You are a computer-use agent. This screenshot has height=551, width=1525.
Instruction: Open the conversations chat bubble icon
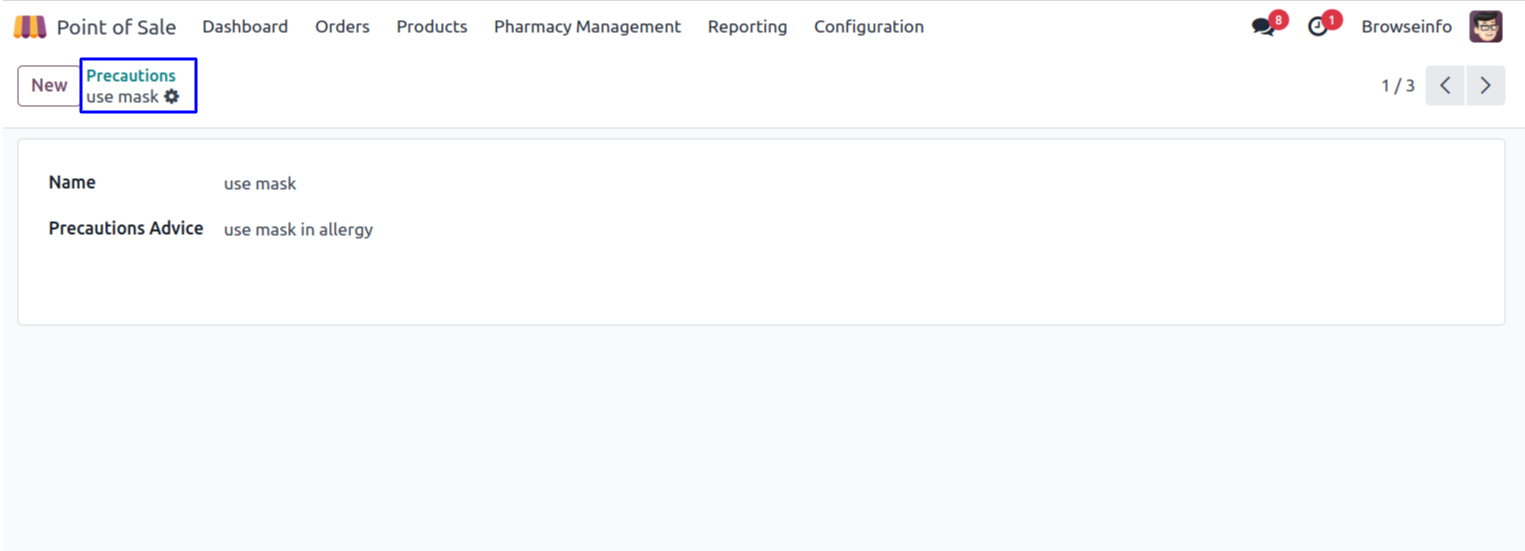[1264, 27]
